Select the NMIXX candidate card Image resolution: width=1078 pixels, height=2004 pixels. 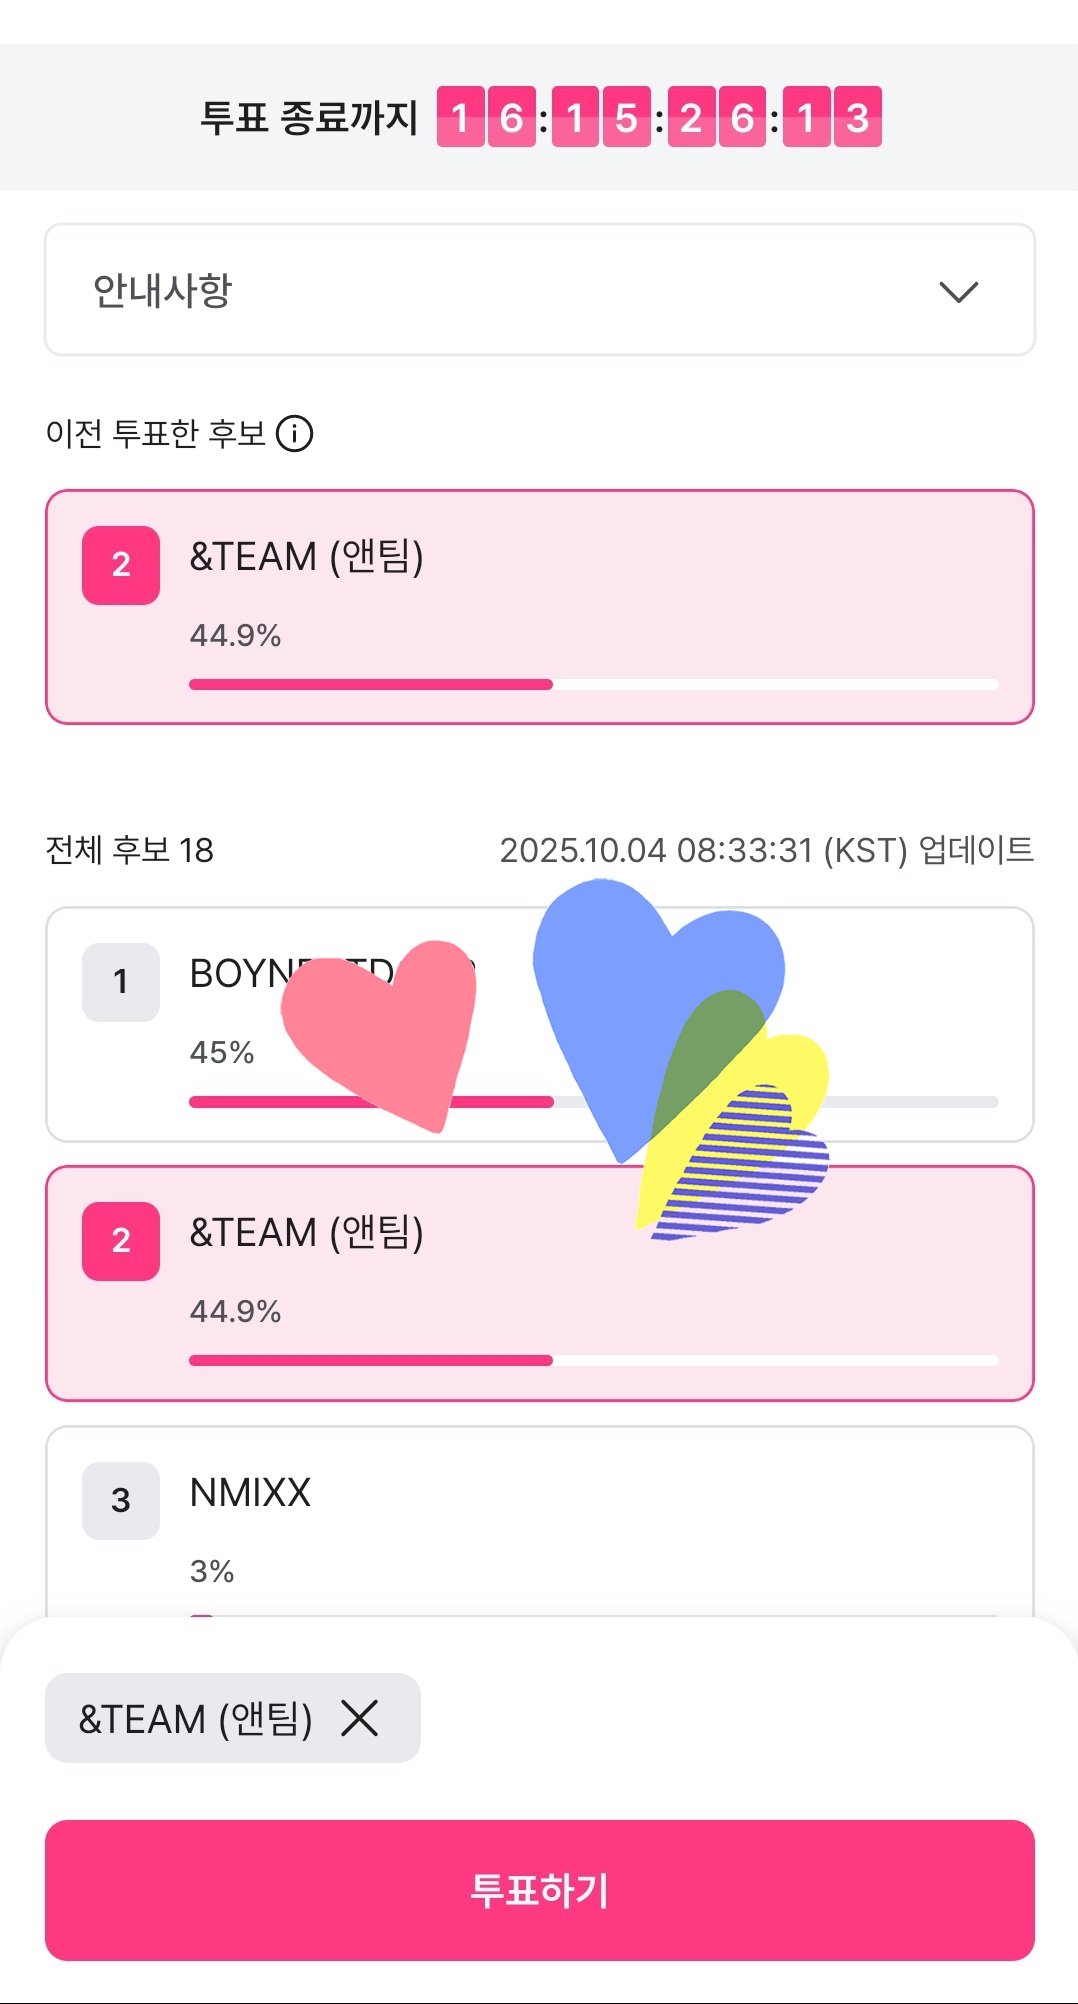(540, 1520)
